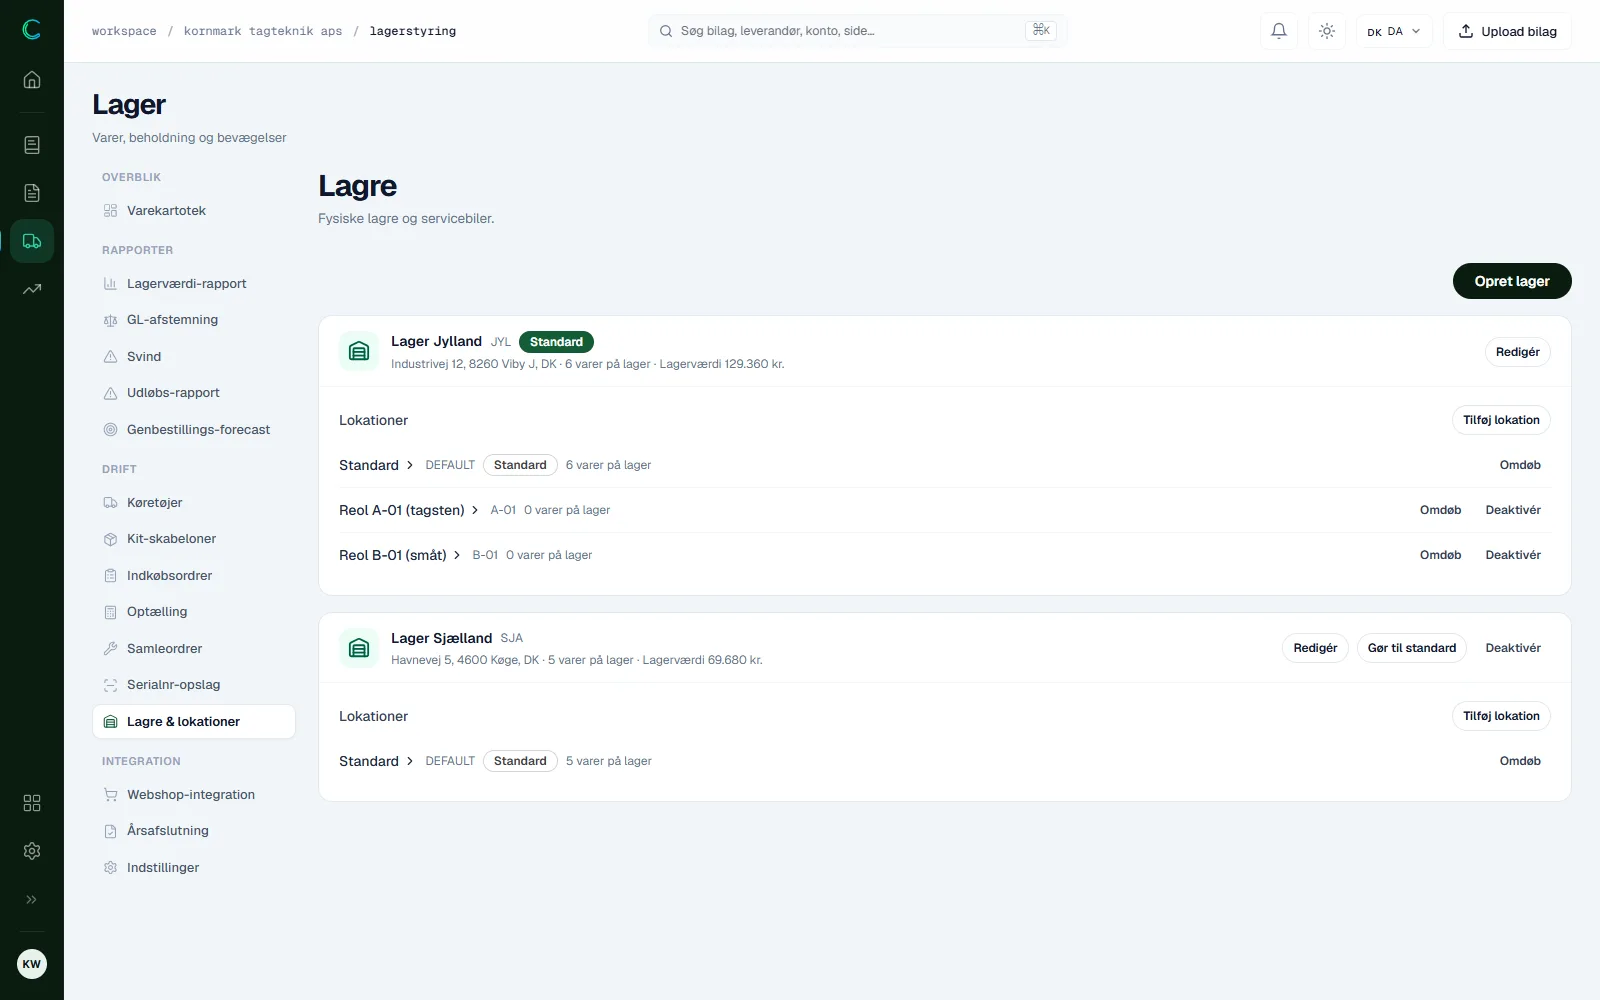Screen dimensions: 1600x1000
Task: Click the truck inventory icon in rail
Action: coord(32,241)
